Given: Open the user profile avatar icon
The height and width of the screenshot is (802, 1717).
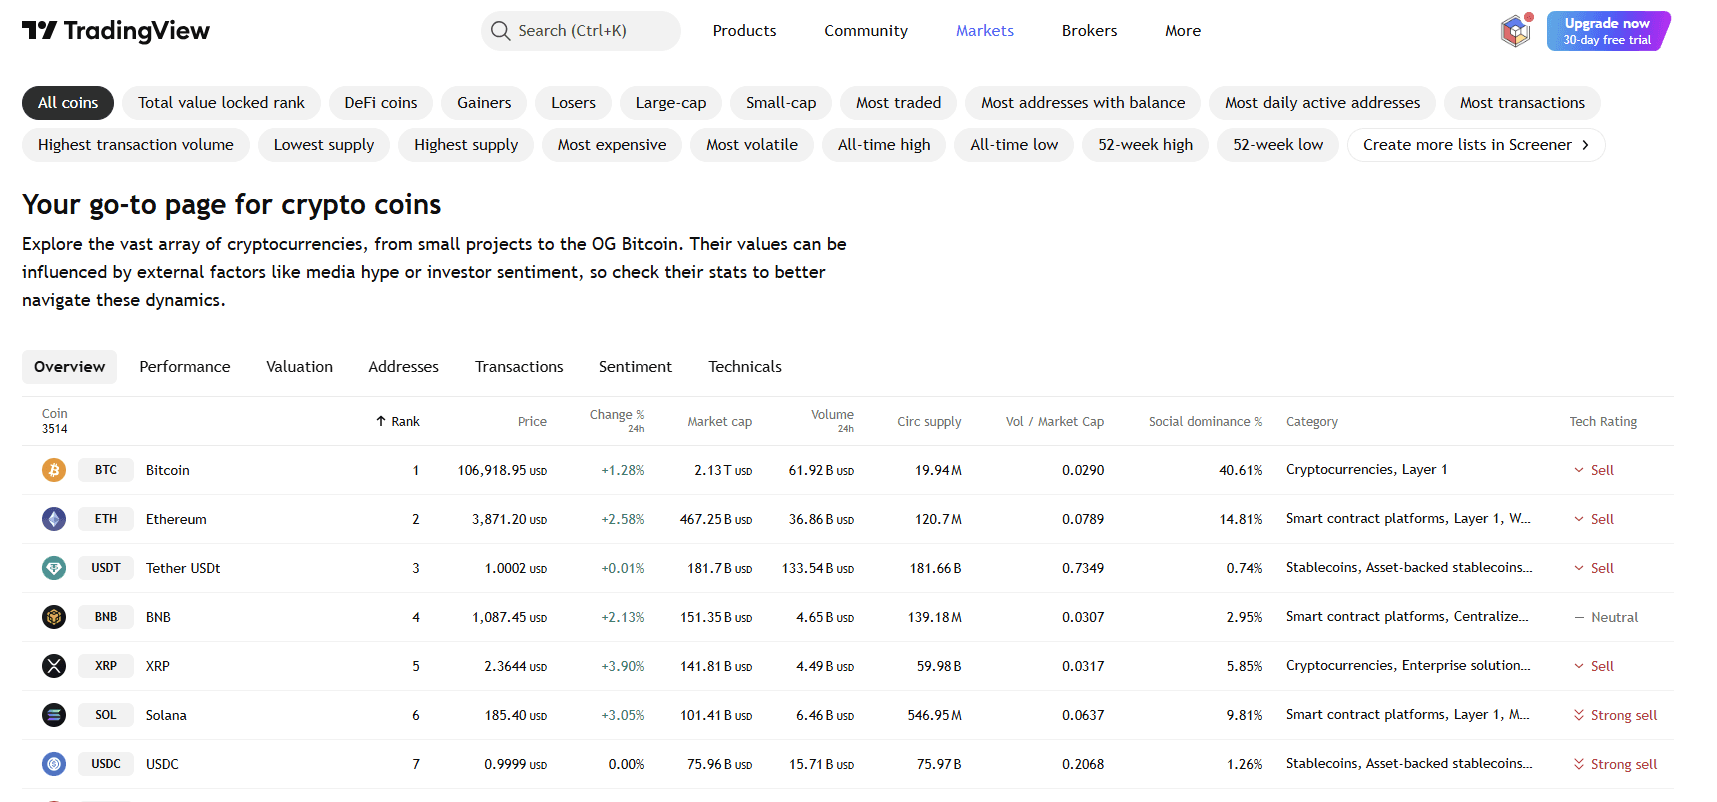Looking at the screenshot, I should tap(1516, 31).
